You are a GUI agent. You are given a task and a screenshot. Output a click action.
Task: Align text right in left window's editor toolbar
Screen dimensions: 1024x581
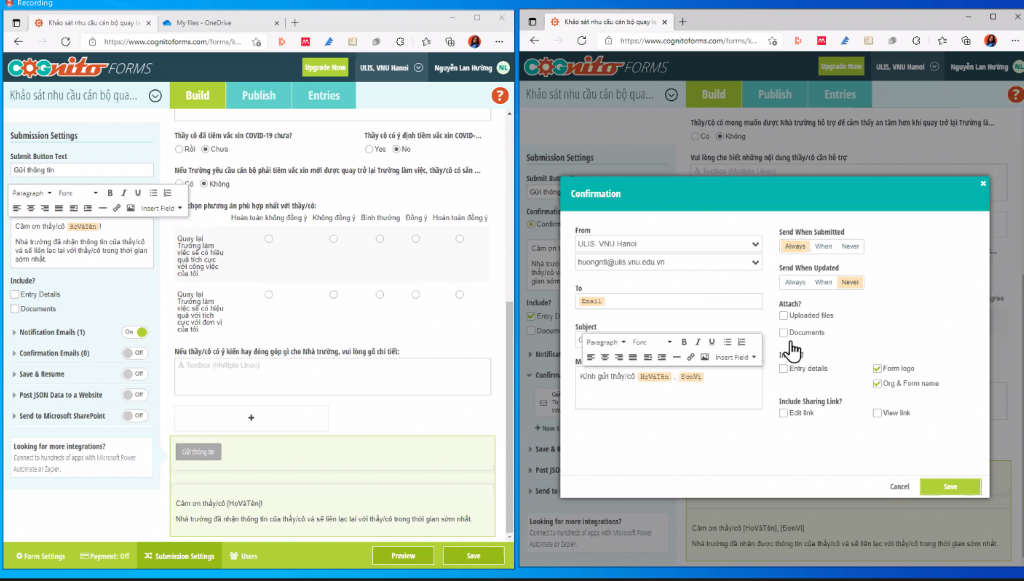click(x=45, y=208)
